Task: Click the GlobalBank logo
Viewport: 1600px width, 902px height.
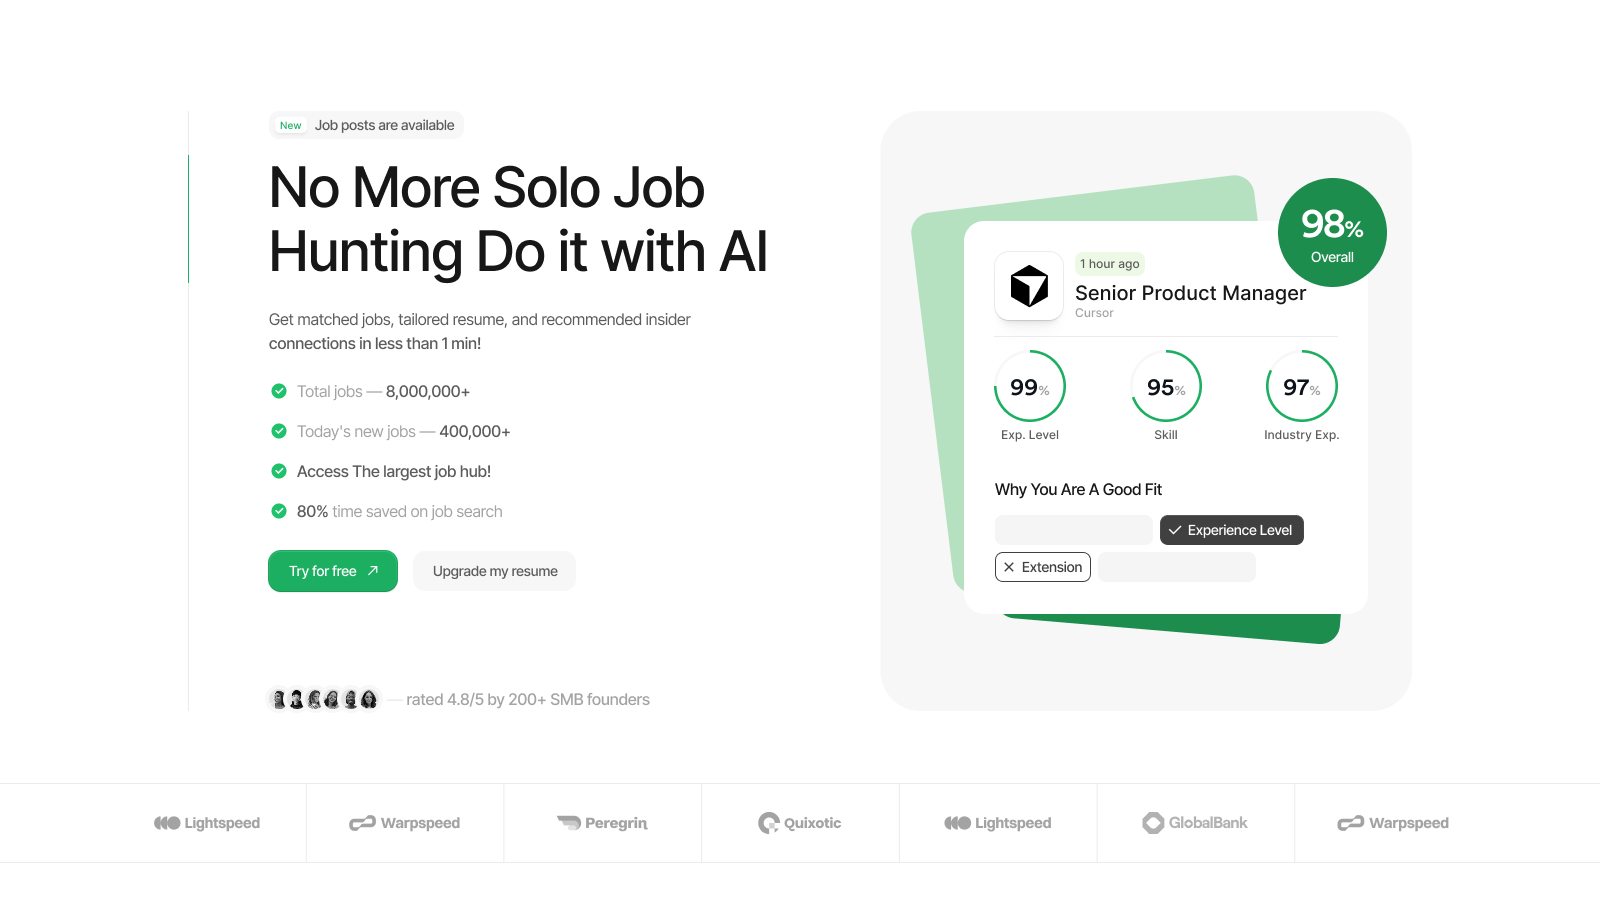Action: (1195, 823)
